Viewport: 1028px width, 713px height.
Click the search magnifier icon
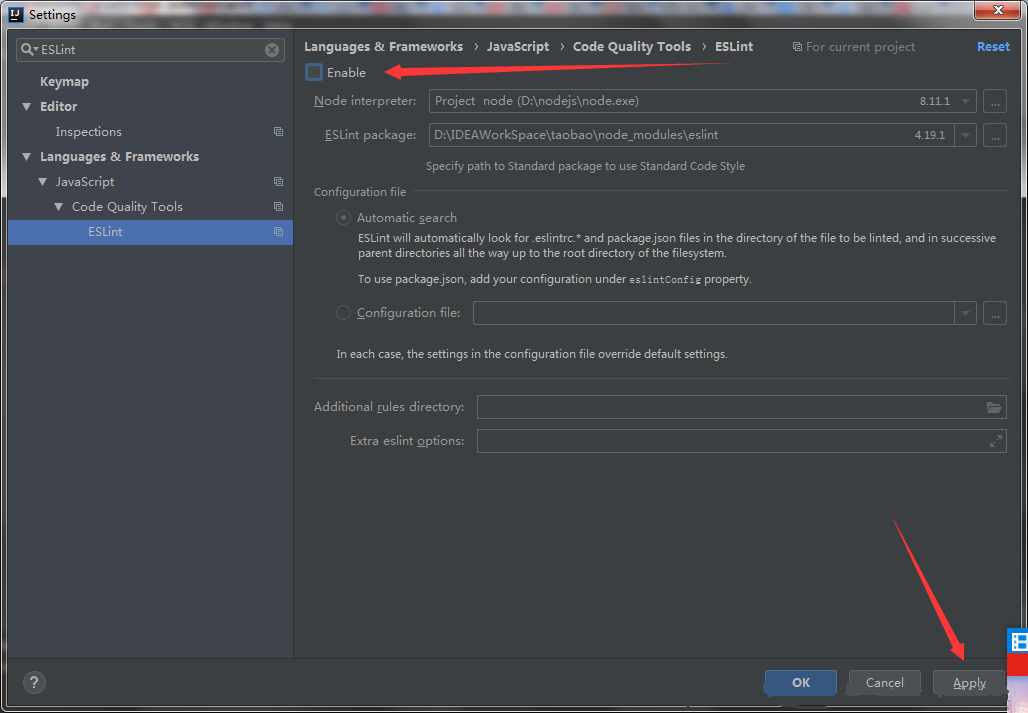tap(28, 50)
